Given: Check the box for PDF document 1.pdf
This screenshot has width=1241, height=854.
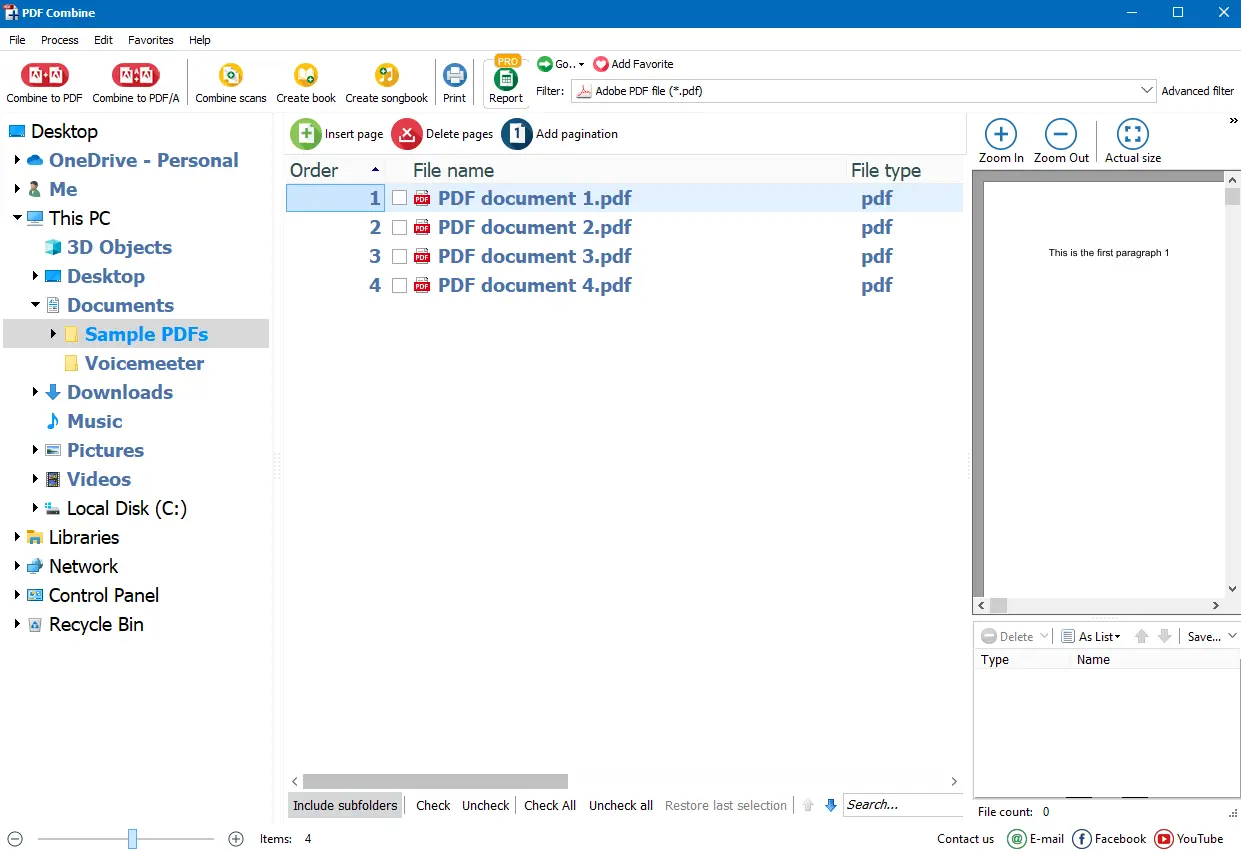Looking at the screenshot, I should (x=399, y=198).
